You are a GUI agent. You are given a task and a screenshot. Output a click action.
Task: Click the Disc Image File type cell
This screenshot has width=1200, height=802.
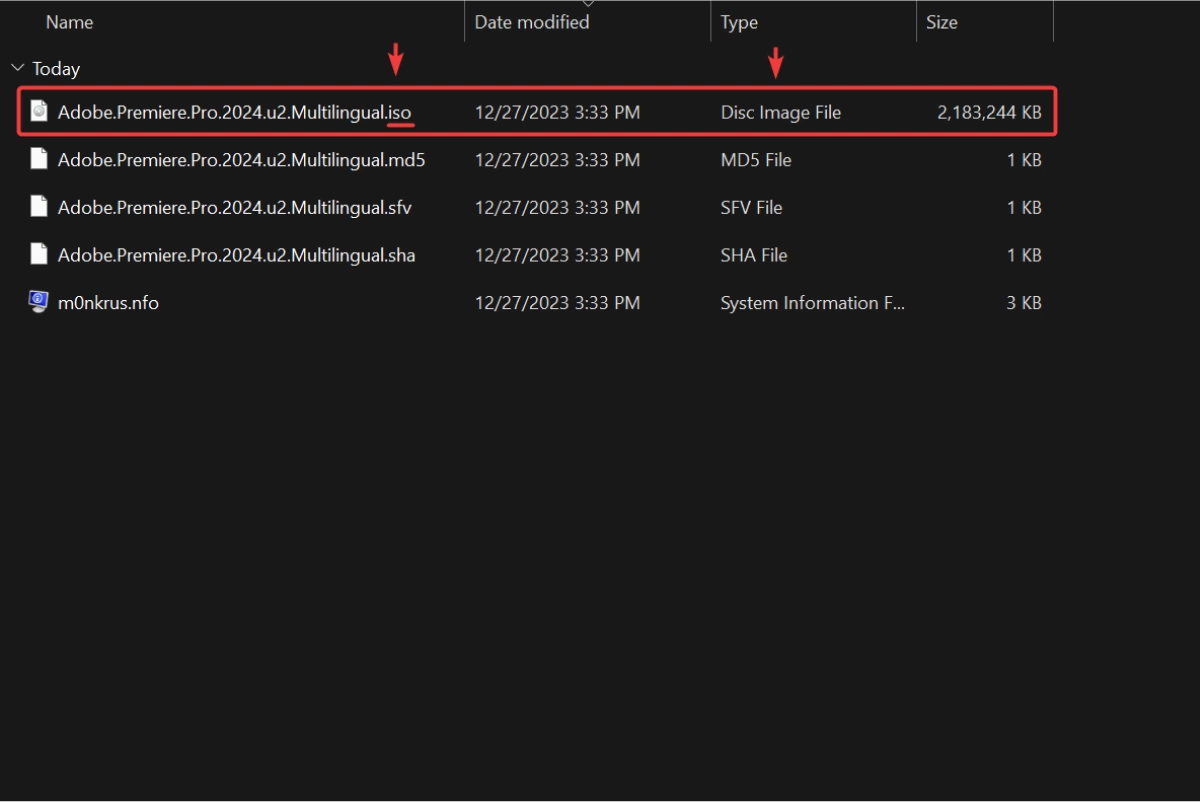tap(781, 113)
